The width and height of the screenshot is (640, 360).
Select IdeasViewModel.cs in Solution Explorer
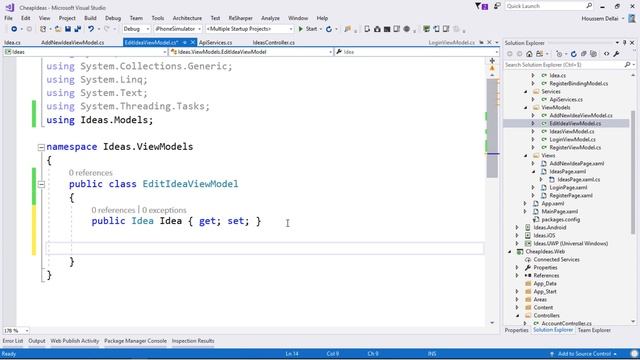point(571,132)
